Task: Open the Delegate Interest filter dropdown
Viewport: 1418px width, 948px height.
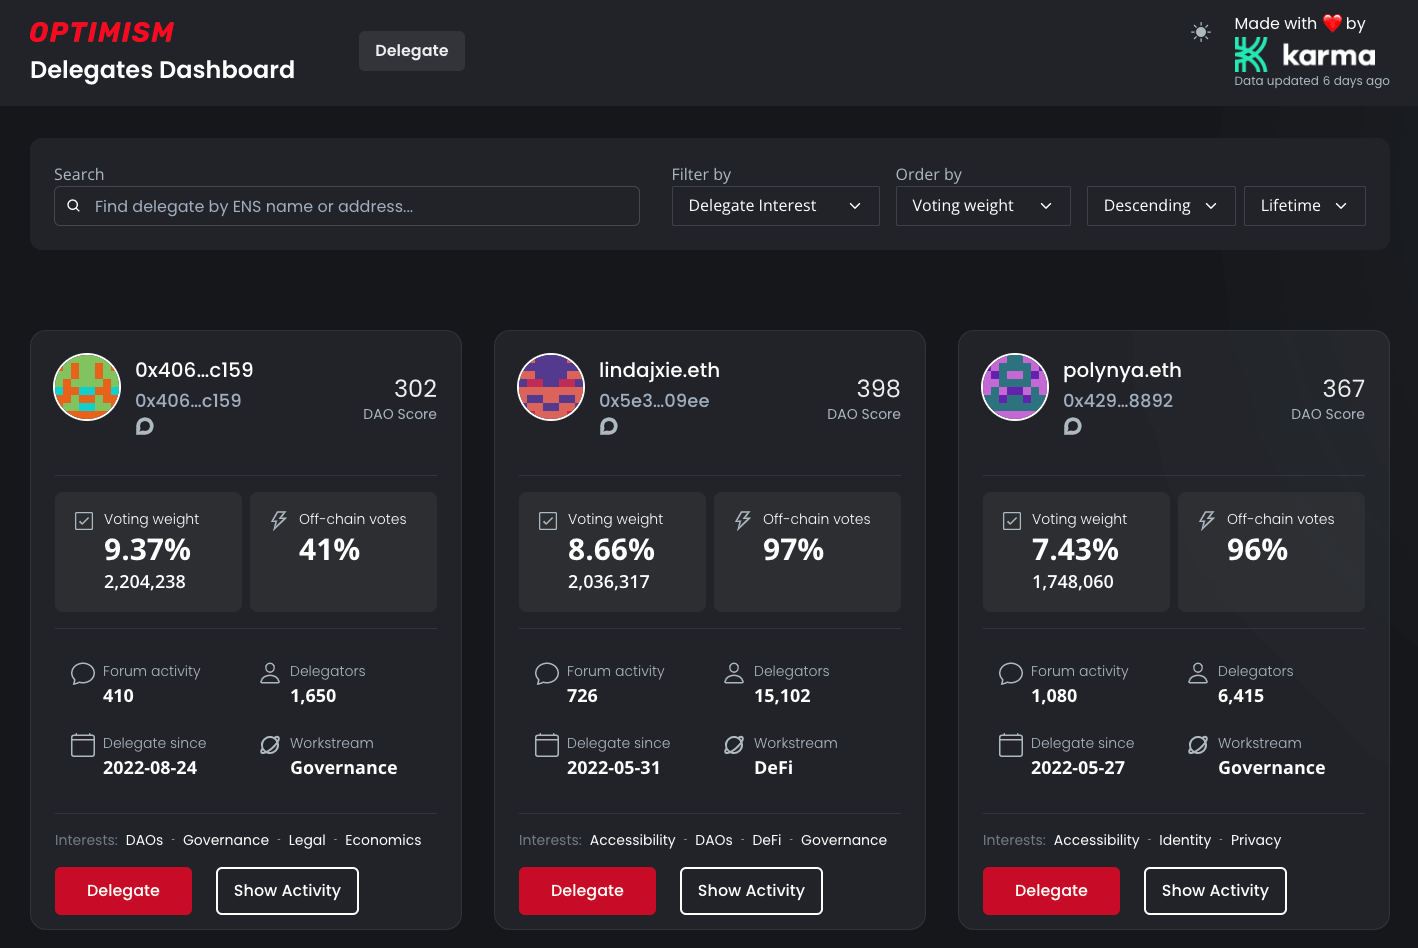Action: point(775,205)
